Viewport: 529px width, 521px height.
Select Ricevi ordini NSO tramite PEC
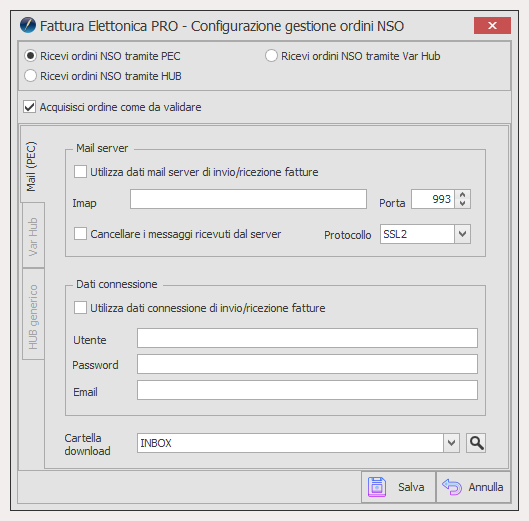pos(30,56)
